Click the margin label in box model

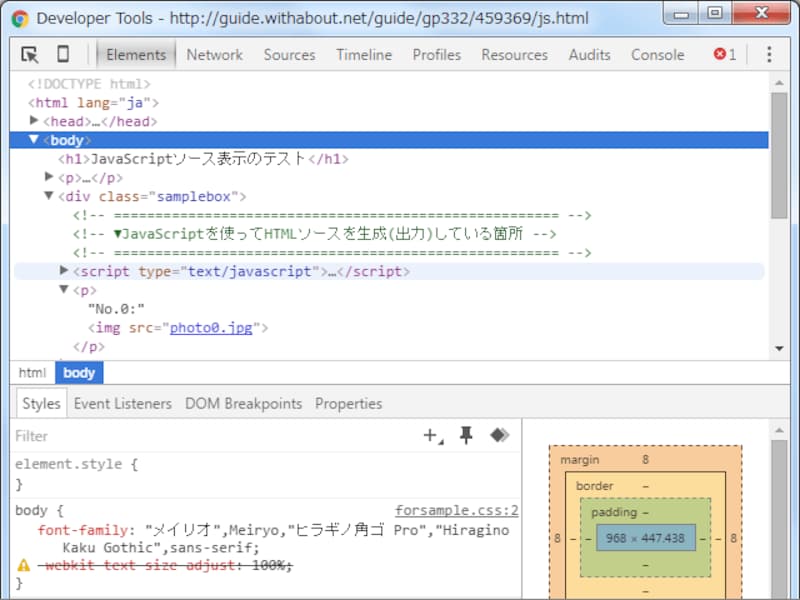580,460
